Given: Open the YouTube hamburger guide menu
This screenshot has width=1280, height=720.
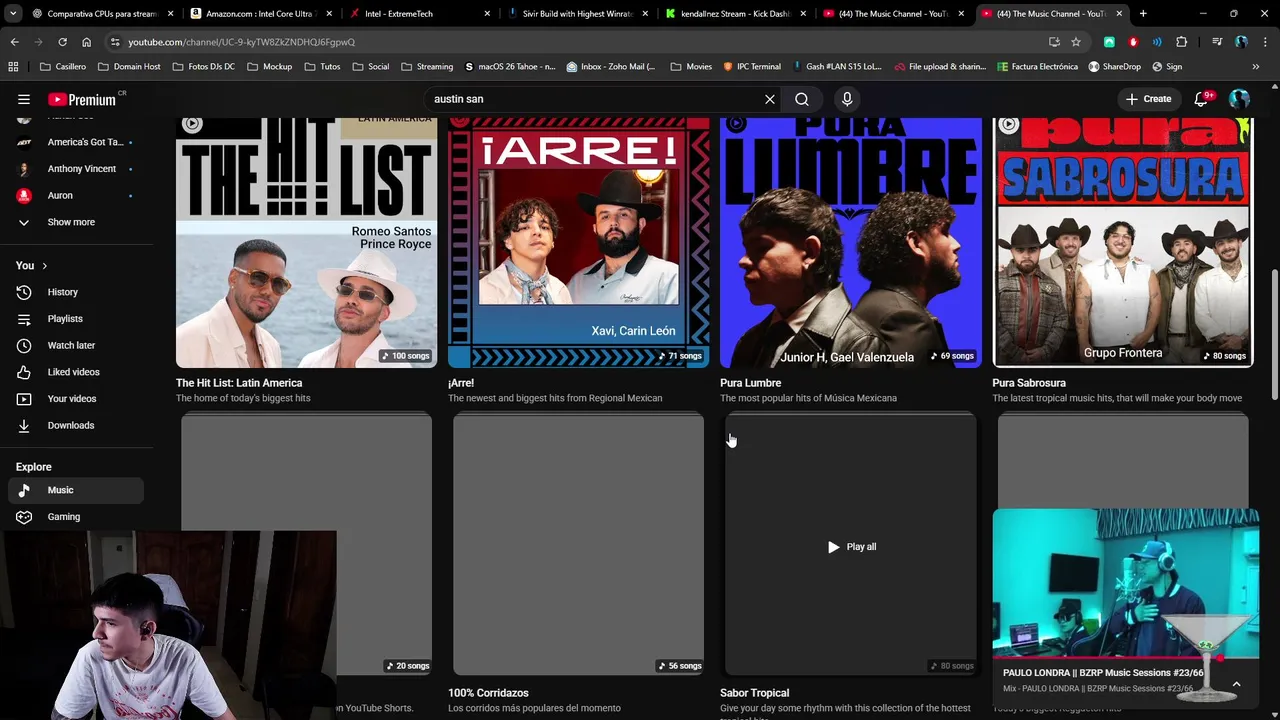Looking at the screenshot, I should 24,99.
